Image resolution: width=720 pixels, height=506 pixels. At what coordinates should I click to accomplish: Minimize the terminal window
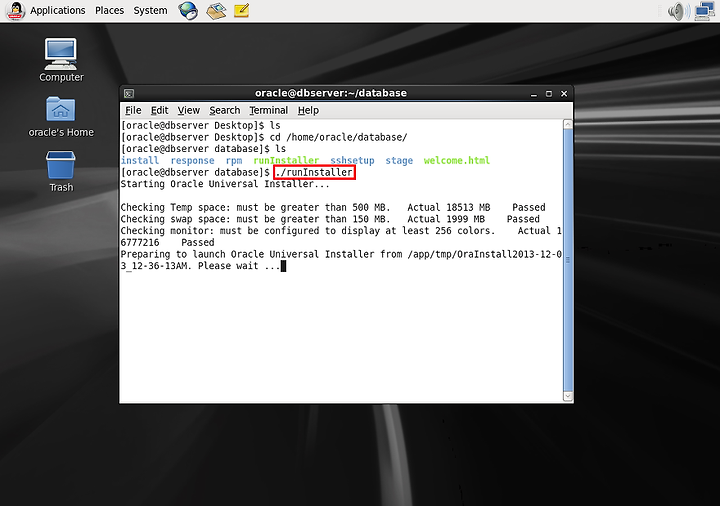(534, 94)
